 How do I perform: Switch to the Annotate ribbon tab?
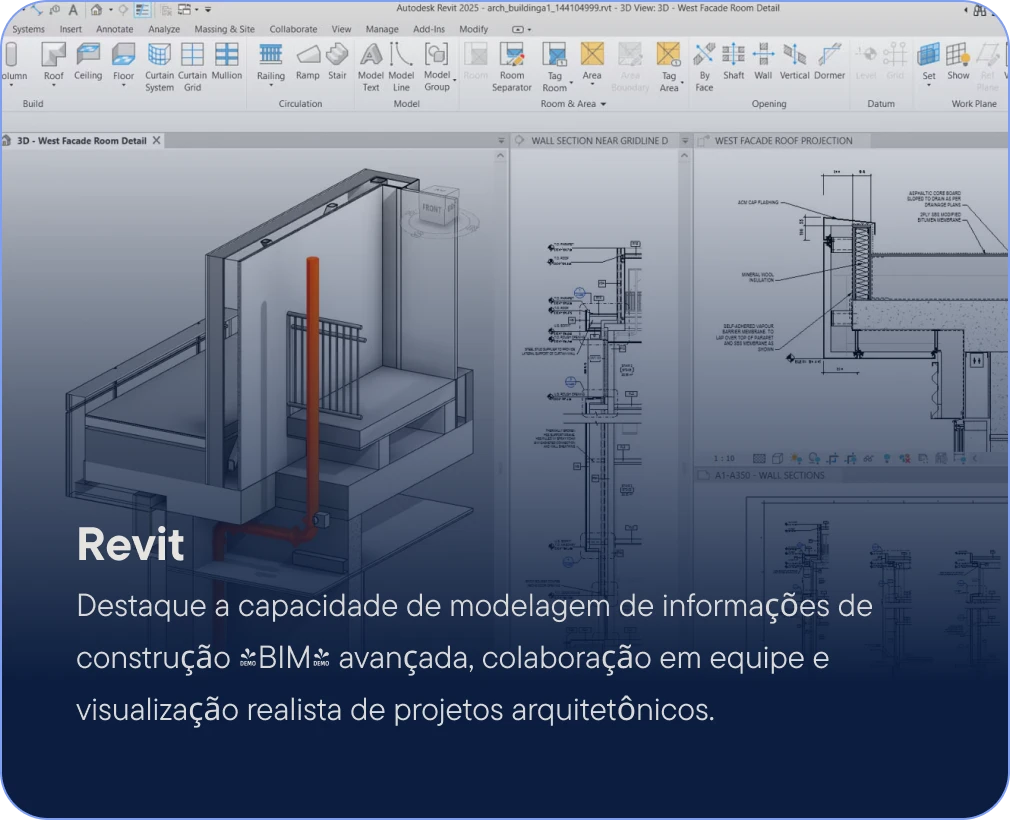point(115,29)
